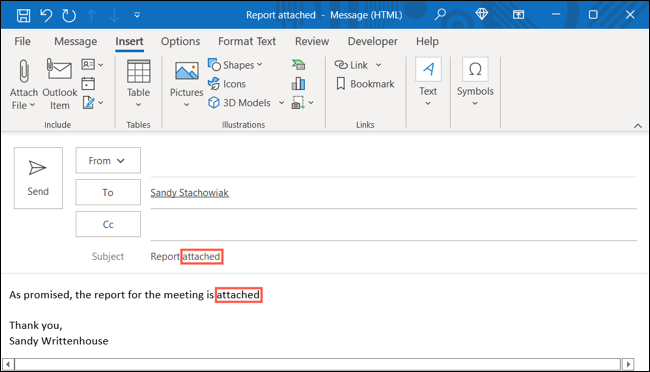Open the search magnifier in title bar

point(440,15)
